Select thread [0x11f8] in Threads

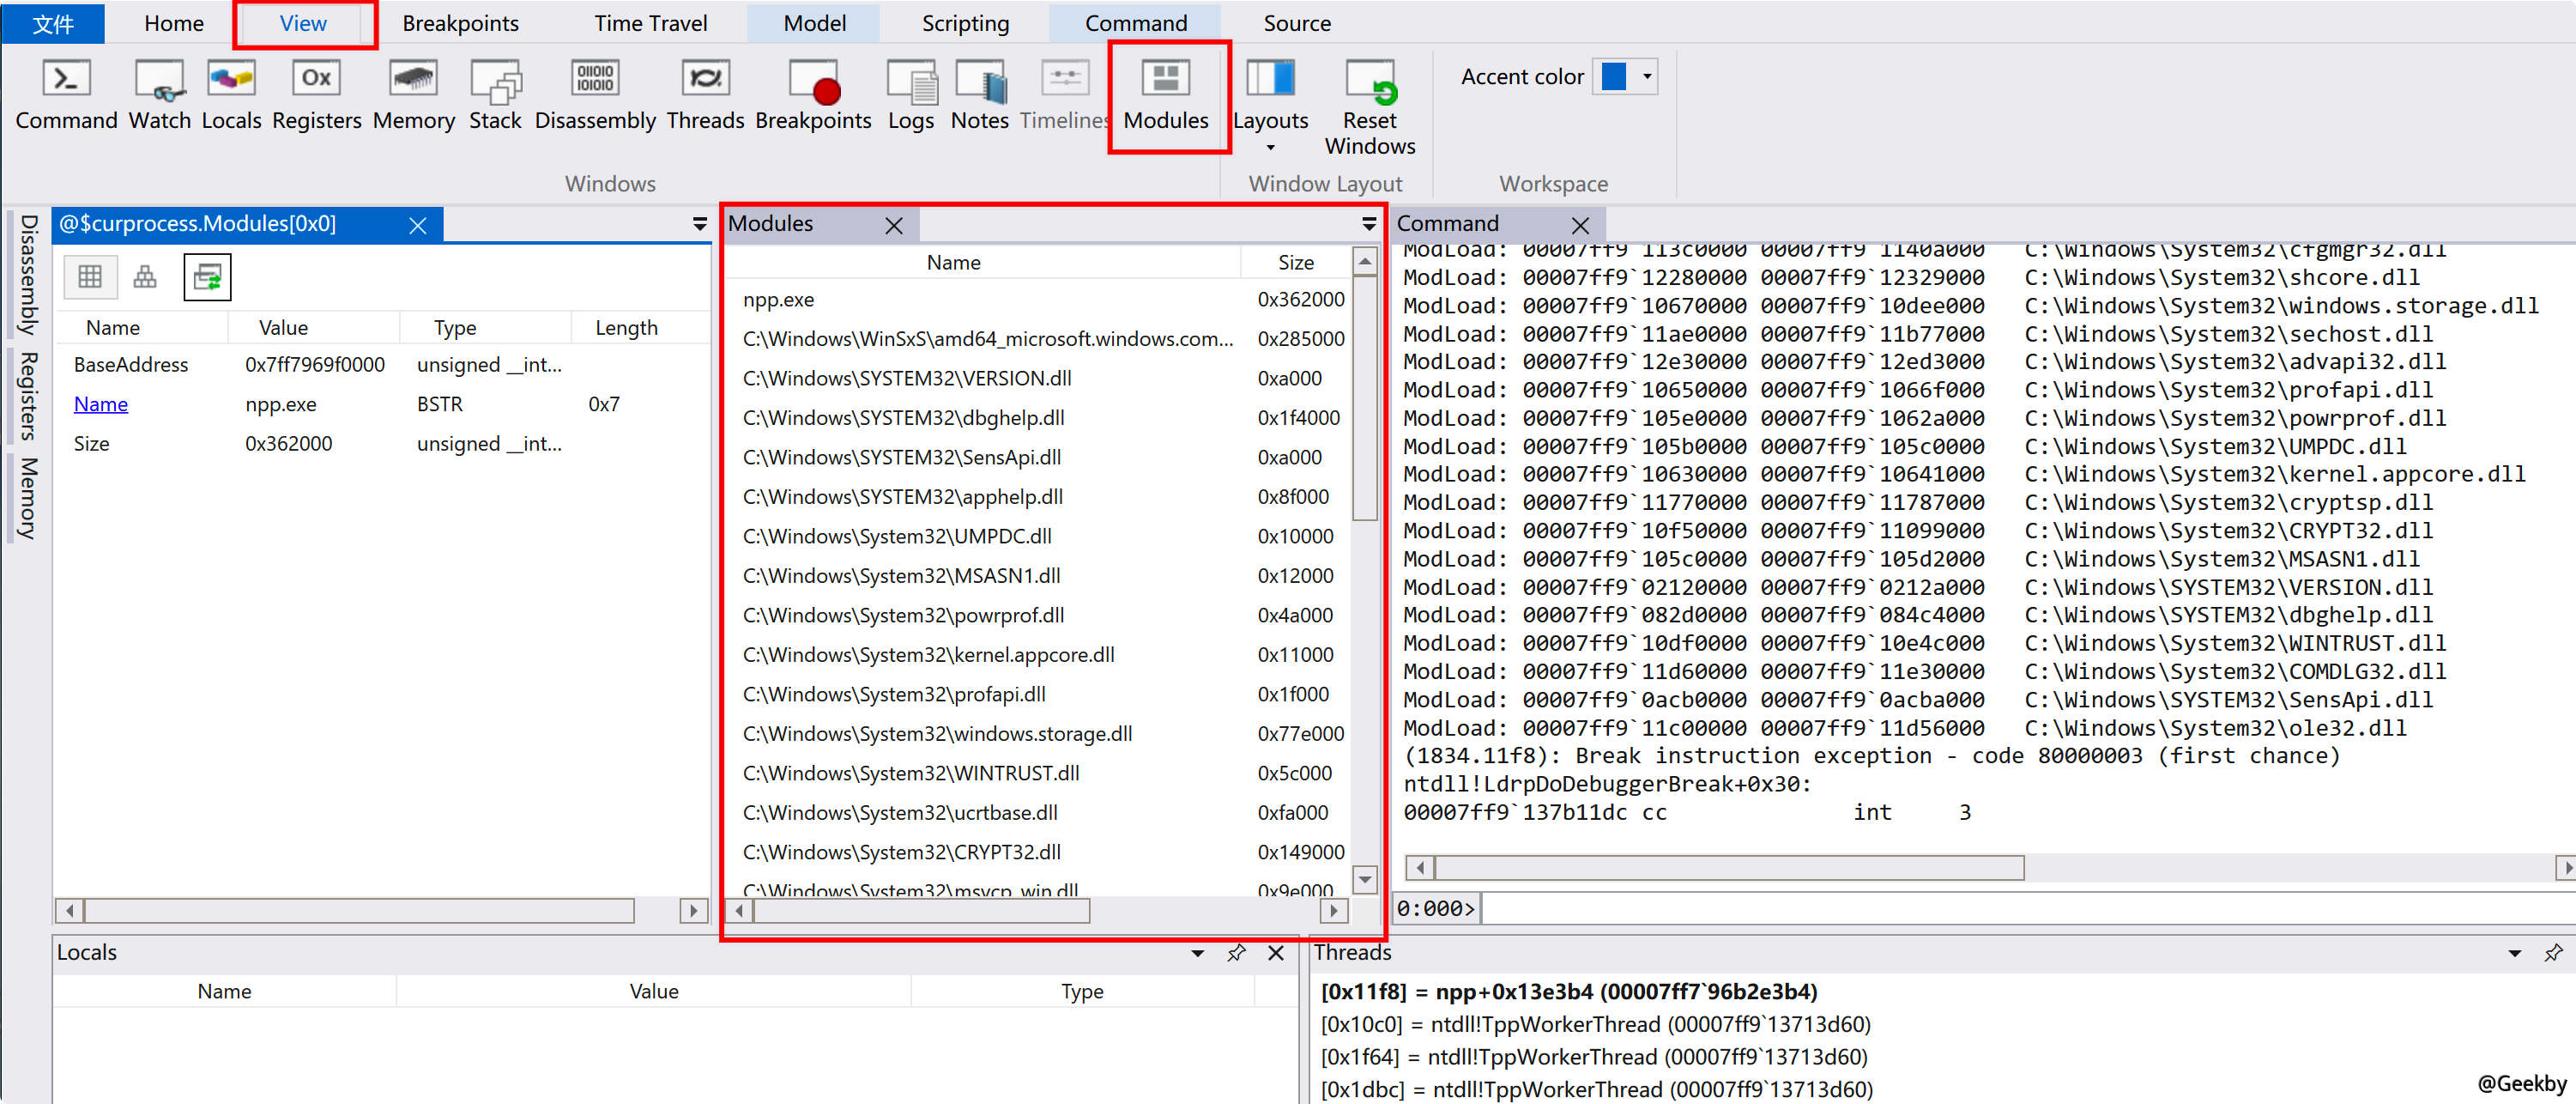(1569, 991)
